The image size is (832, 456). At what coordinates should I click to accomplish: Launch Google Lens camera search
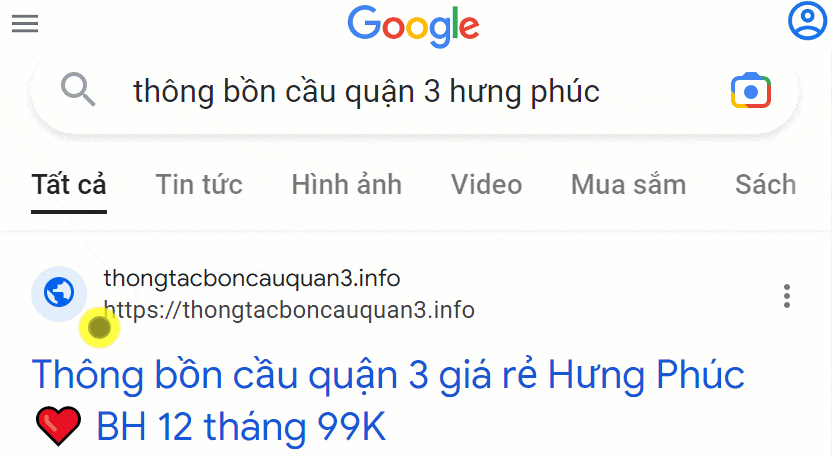click(x=751, y=91)
